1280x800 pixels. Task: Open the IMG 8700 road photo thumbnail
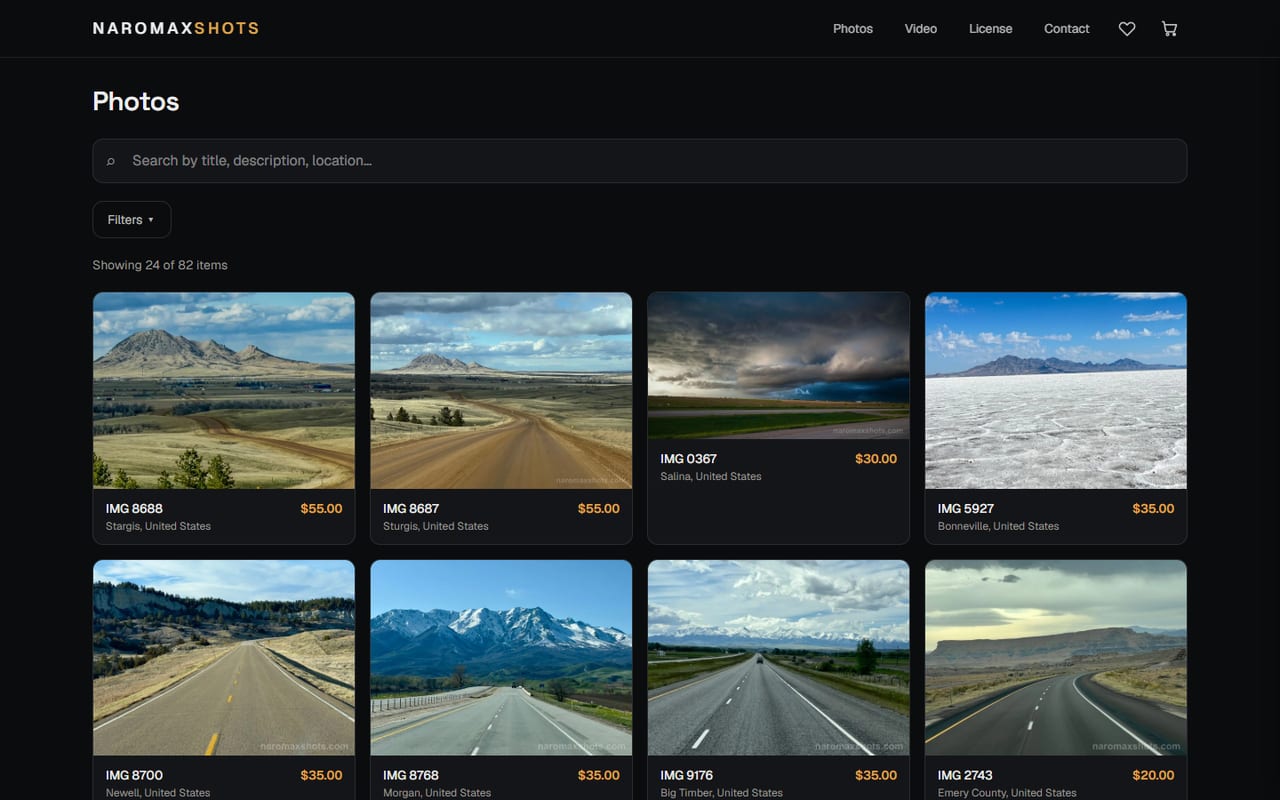[x=224, y=657]
